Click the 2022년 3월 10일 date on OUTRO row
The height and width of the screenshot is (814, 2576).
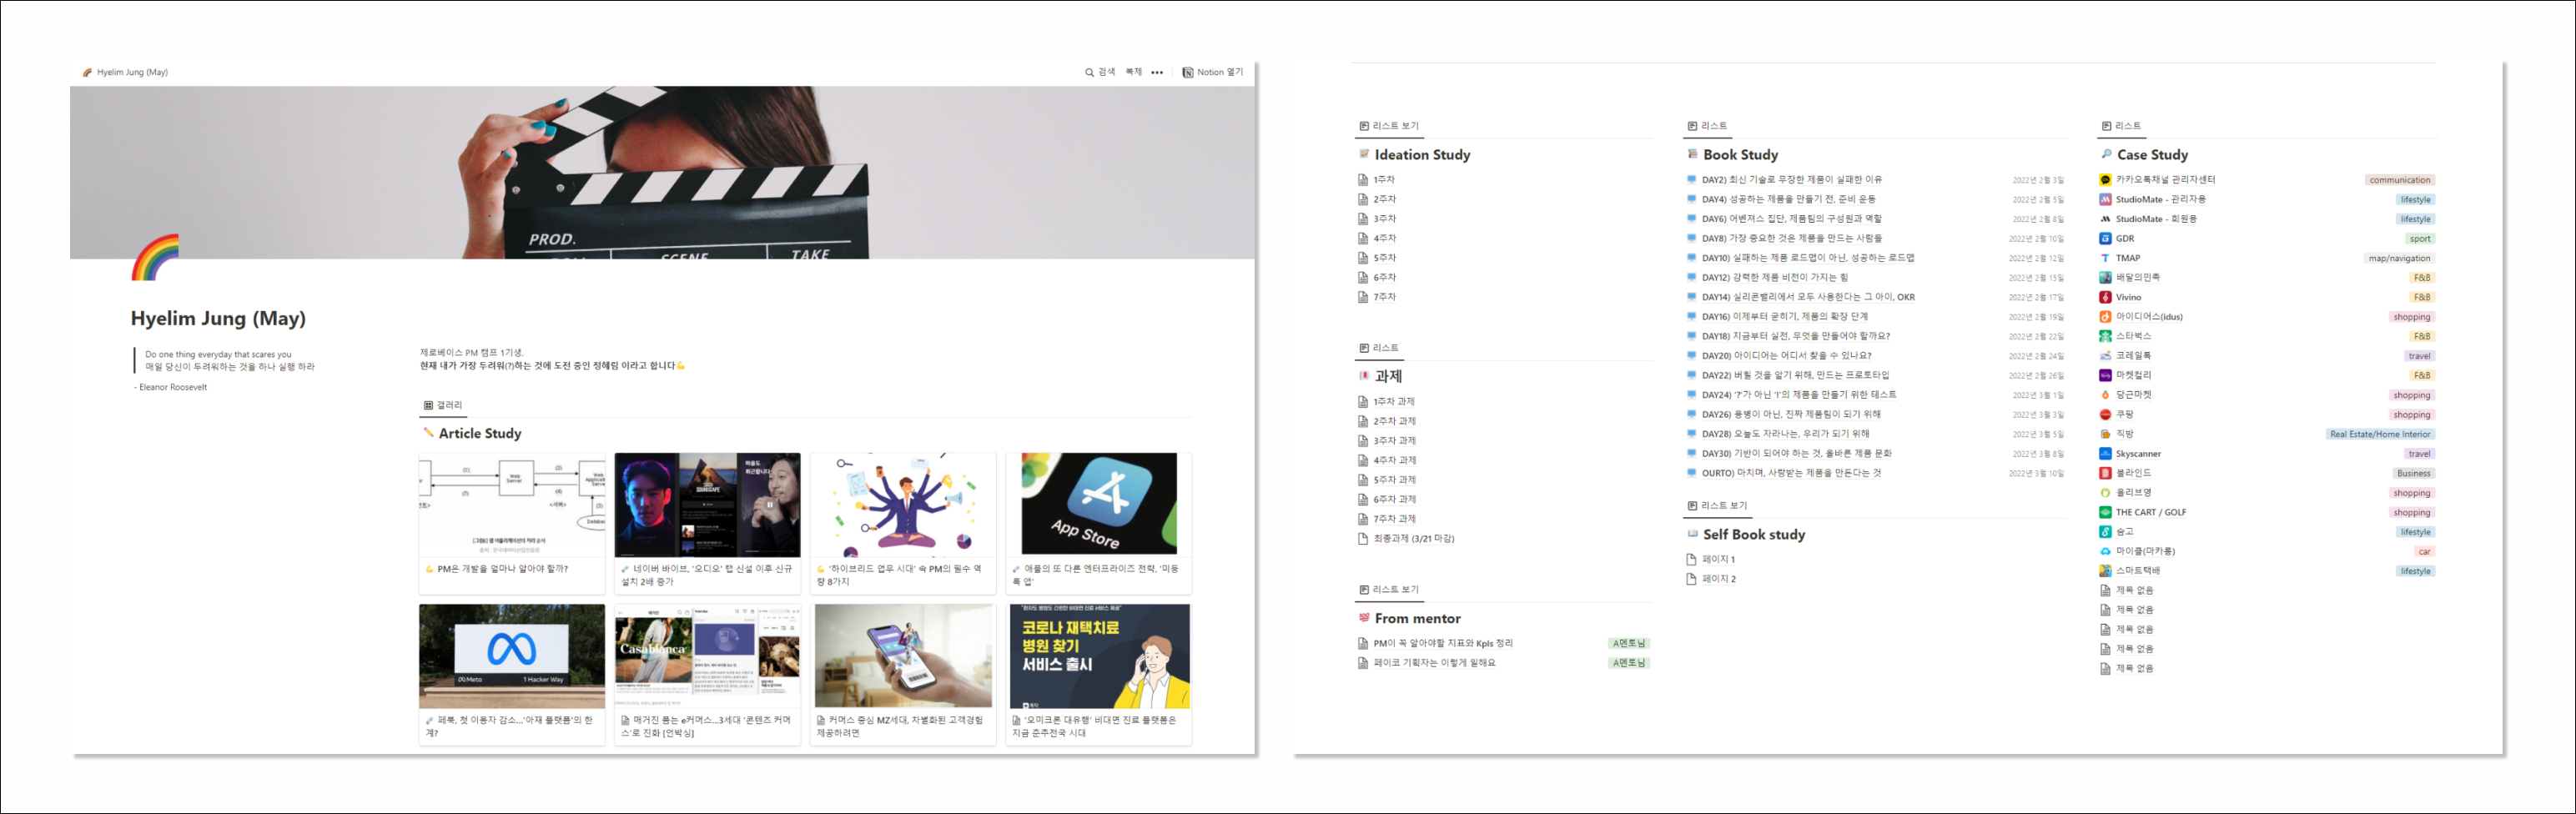coord(2035,473)
